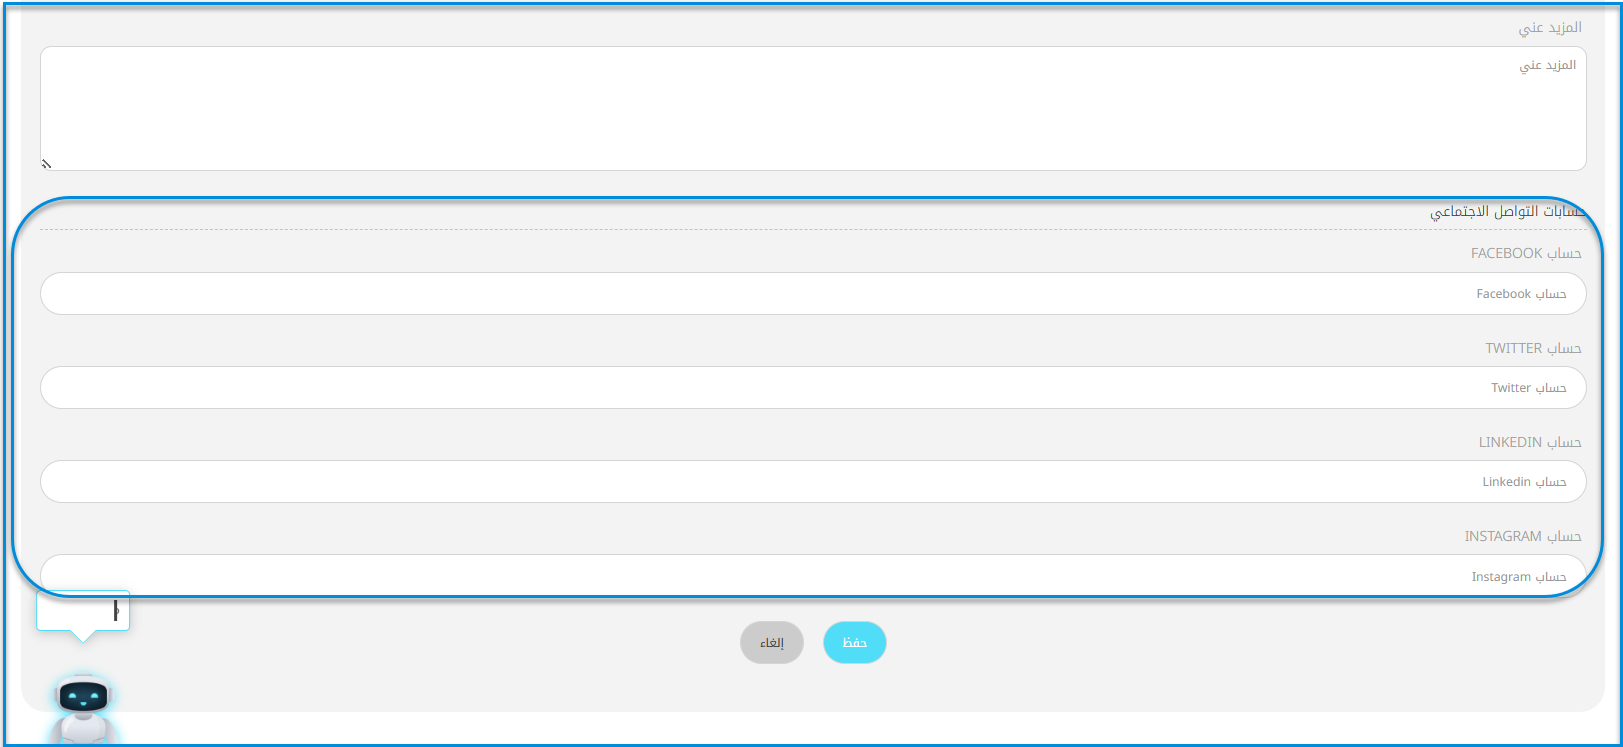
Task: Click the Twitter placeholder text حساب Twitter
Action: click(1529, 388)
